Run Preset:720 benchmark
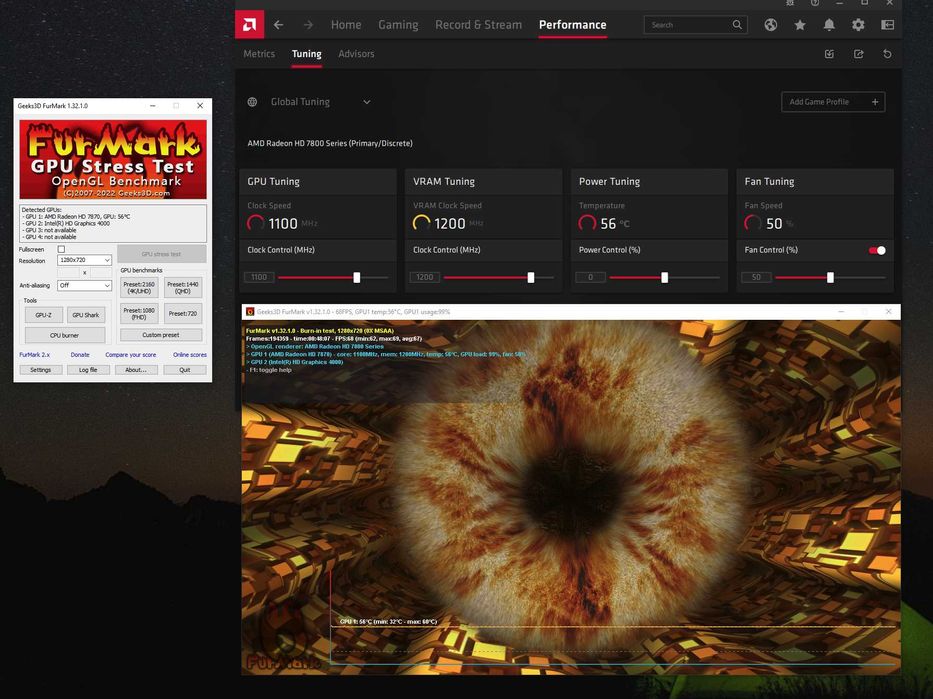The width and height of the screenshot is (933, 699). [183, 314]
